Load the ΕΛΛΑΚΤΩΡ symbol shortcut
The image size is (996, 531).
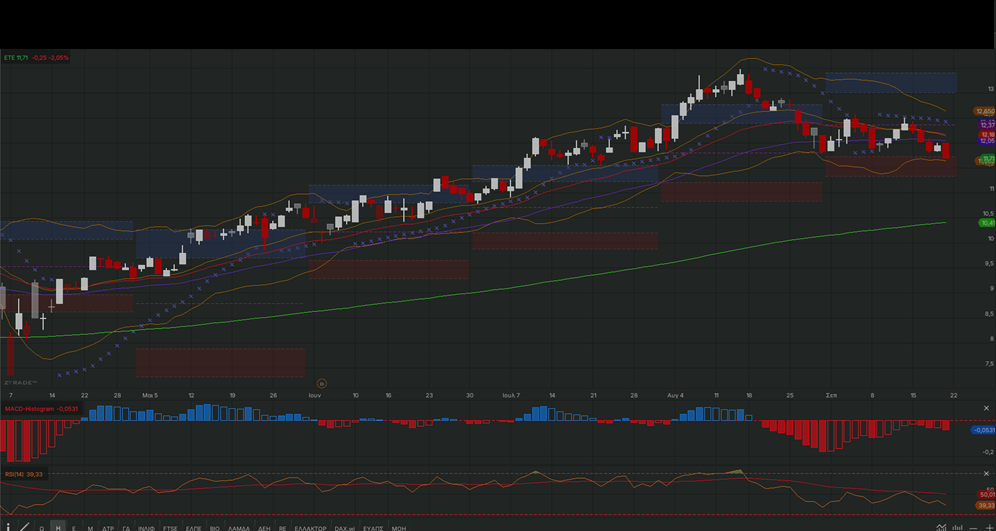coord(311,528)
